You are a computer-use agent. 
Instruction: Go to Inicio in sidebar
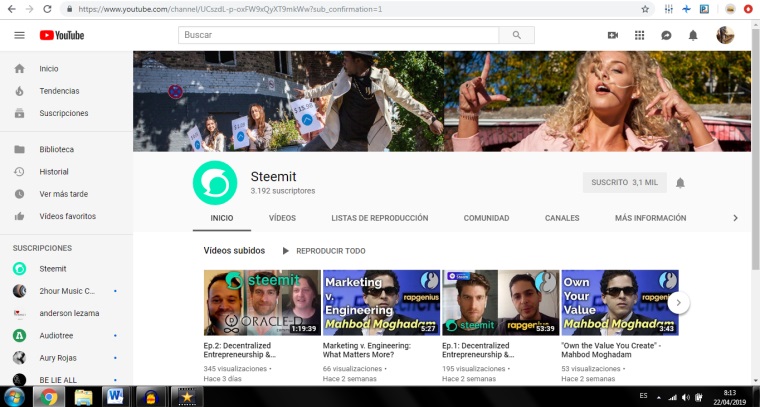click(66, 69)
